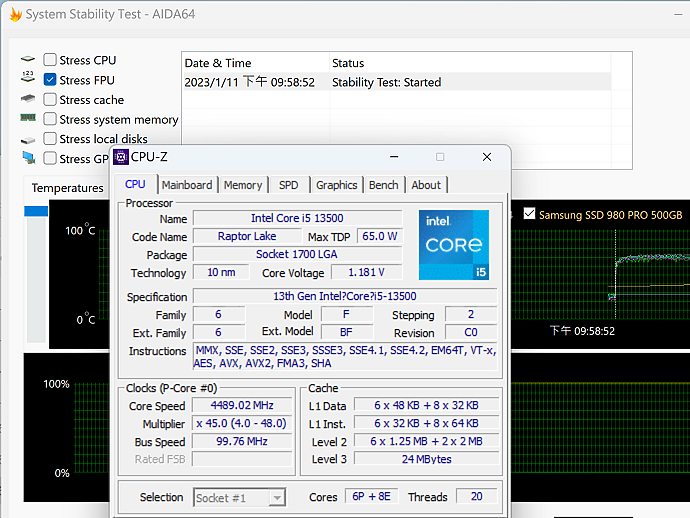Click the AIDA64 flame icon in title bar
This screenshot has height=518, width=690.
16,15
